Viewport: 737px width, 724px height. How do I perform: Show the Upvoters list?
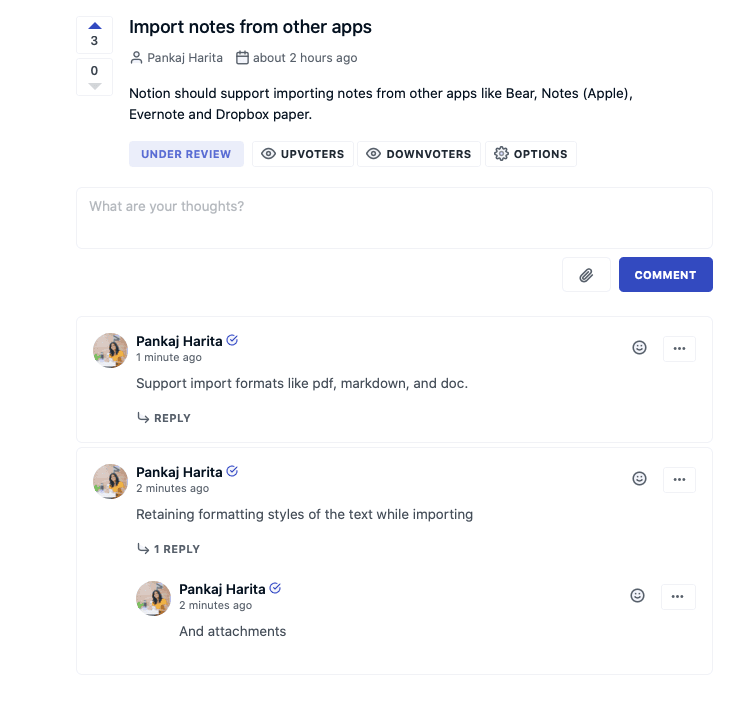point(303,154)
